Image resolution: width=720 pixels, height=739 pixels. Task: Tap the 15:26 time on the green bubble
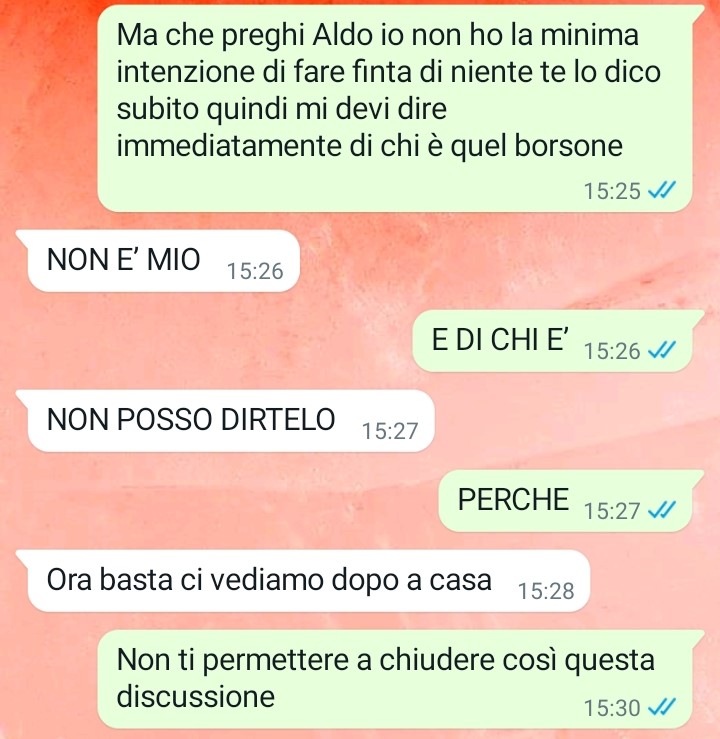click(612, 351)
